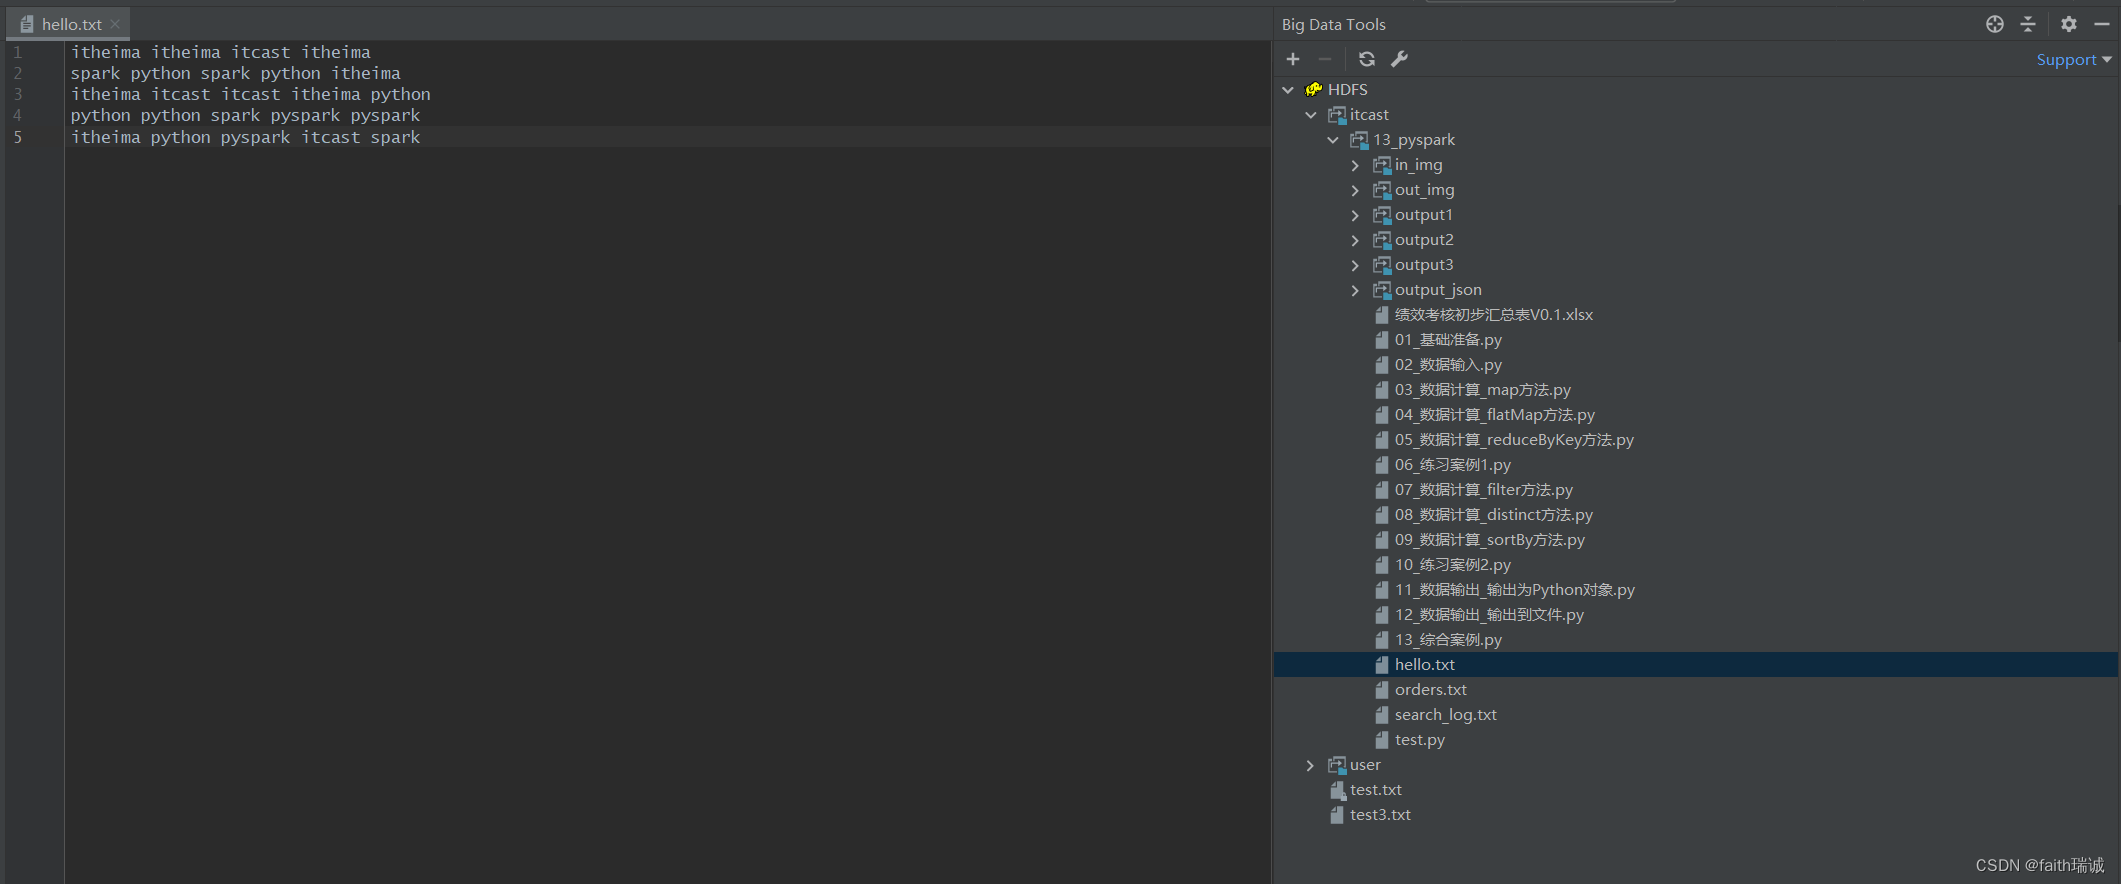Select 11_数据输出_输出为Python对象.py file
The width and height of the screenshot is (2121, 884).
1515,590
